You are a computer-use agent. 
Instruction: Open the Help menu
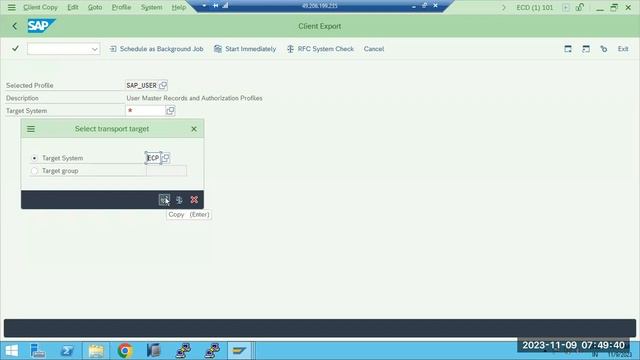(178, 7)
